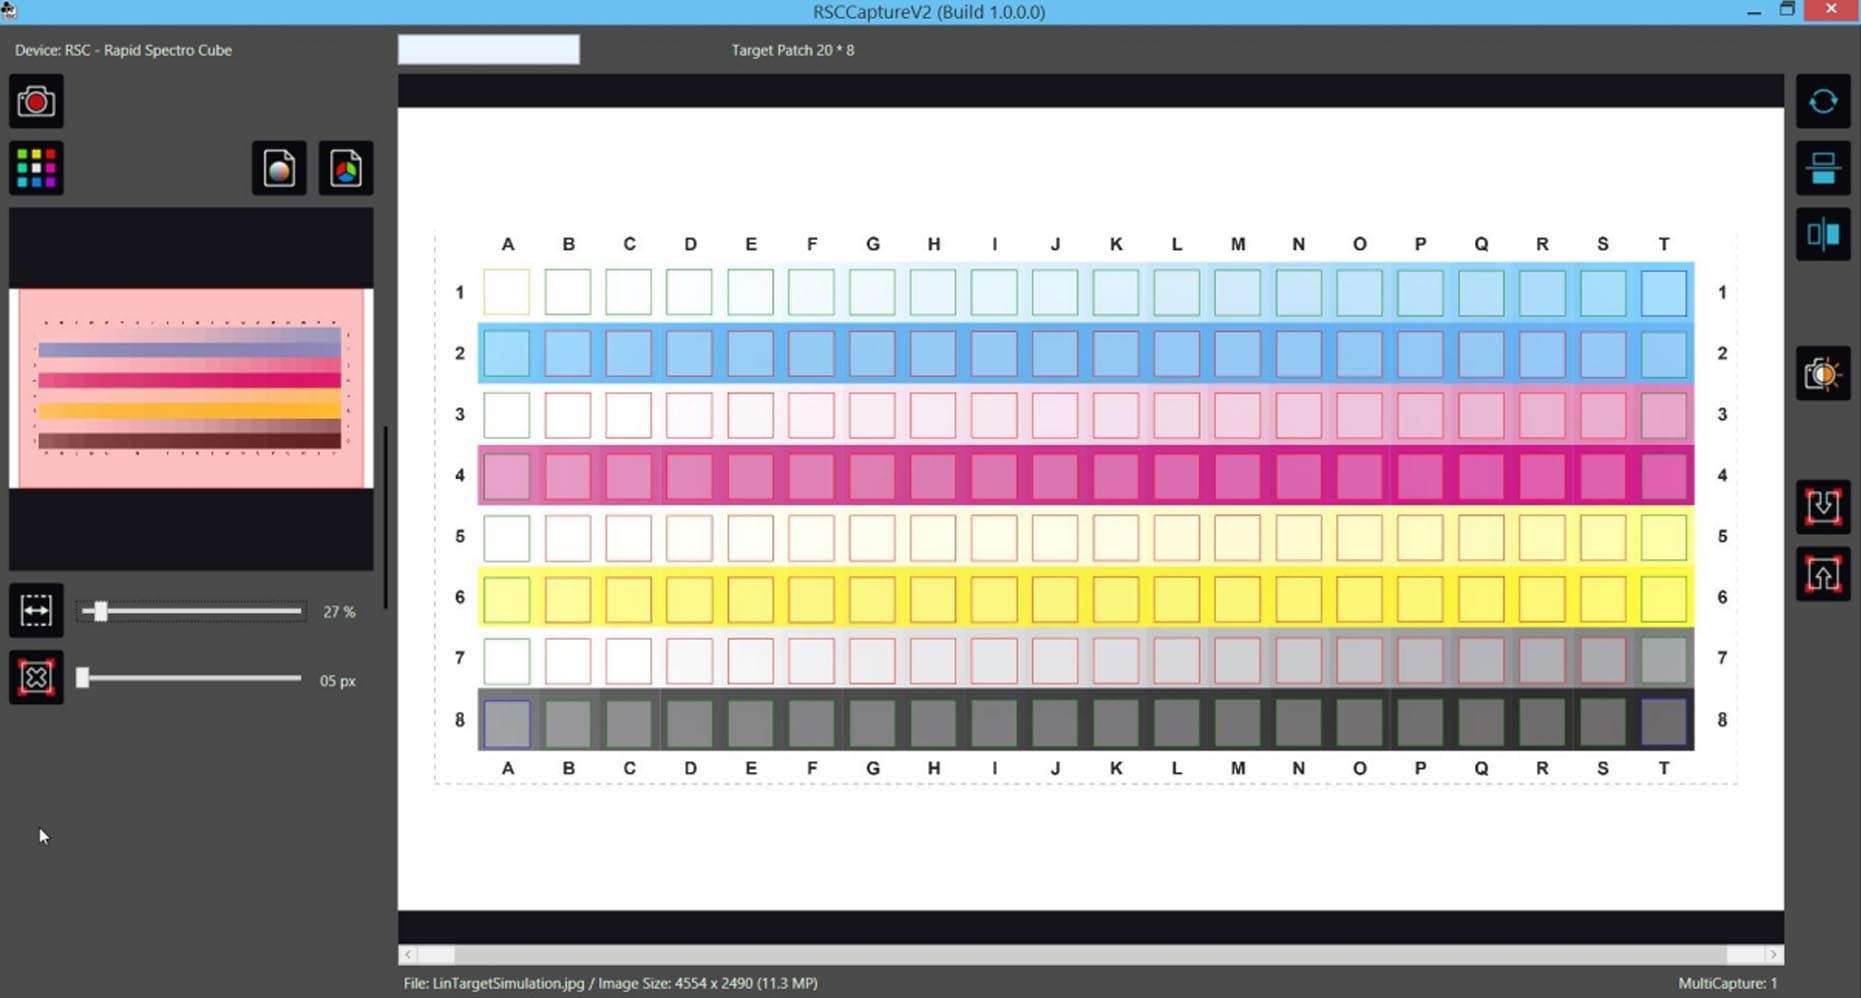Open the colorful patch grid icon
The image size is (1861, 998).
click(x=36, y=168)
